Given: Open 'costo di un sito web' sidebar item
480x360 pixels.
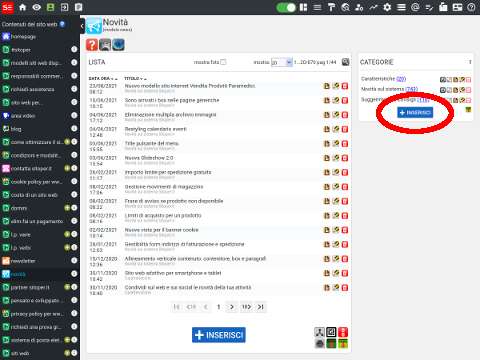Looking at the screenshot, I should tap(34, 195).
